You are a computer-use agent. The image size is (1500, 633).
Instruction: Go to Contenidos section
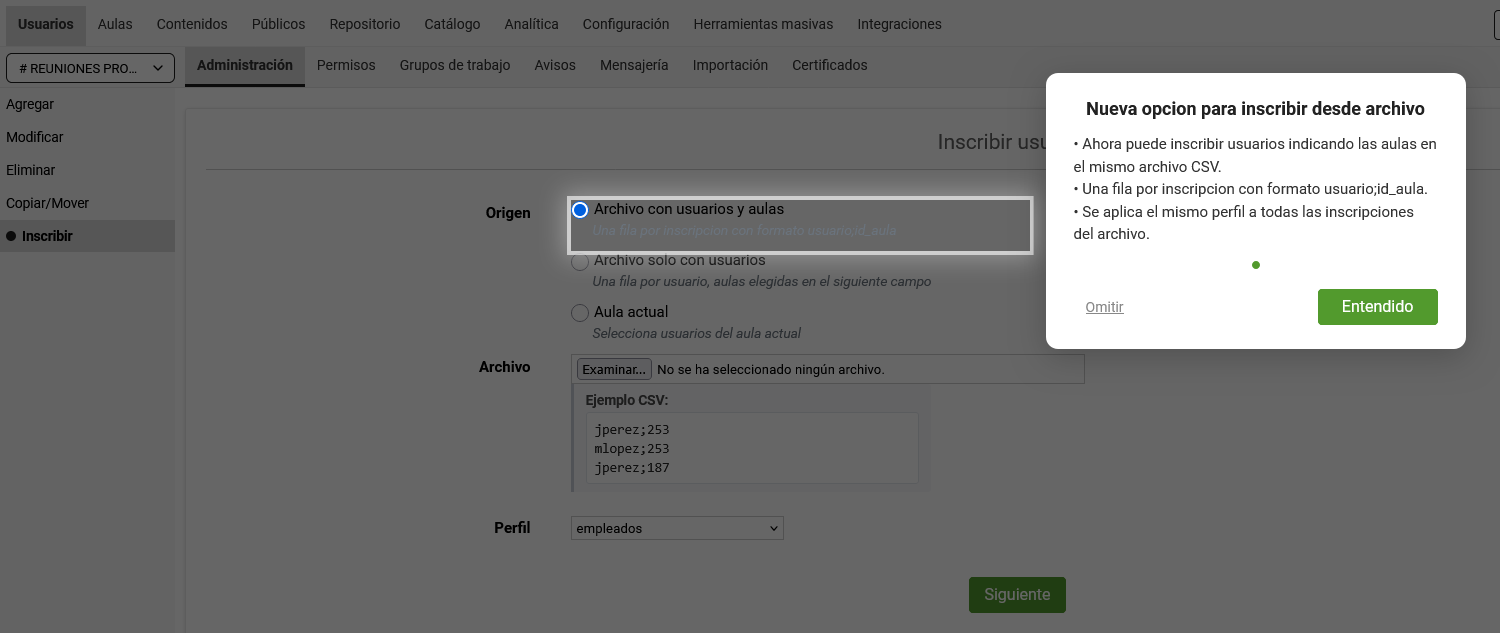[192, 24]
